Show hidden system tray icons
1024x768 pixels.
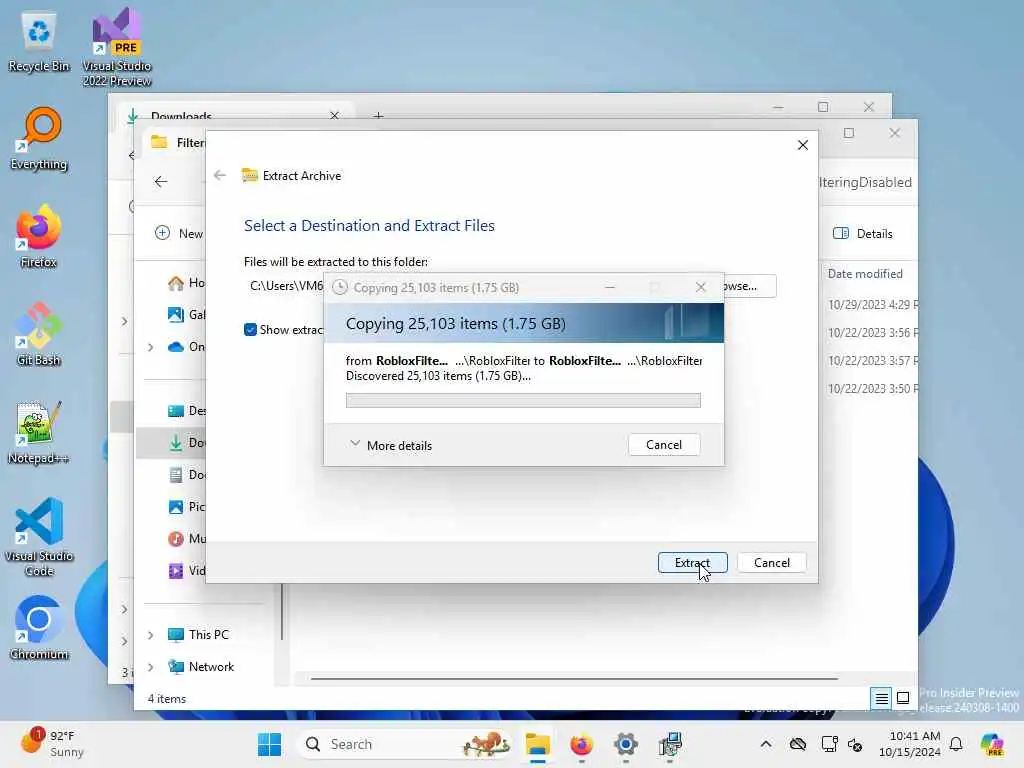click(x=766, y=744)
